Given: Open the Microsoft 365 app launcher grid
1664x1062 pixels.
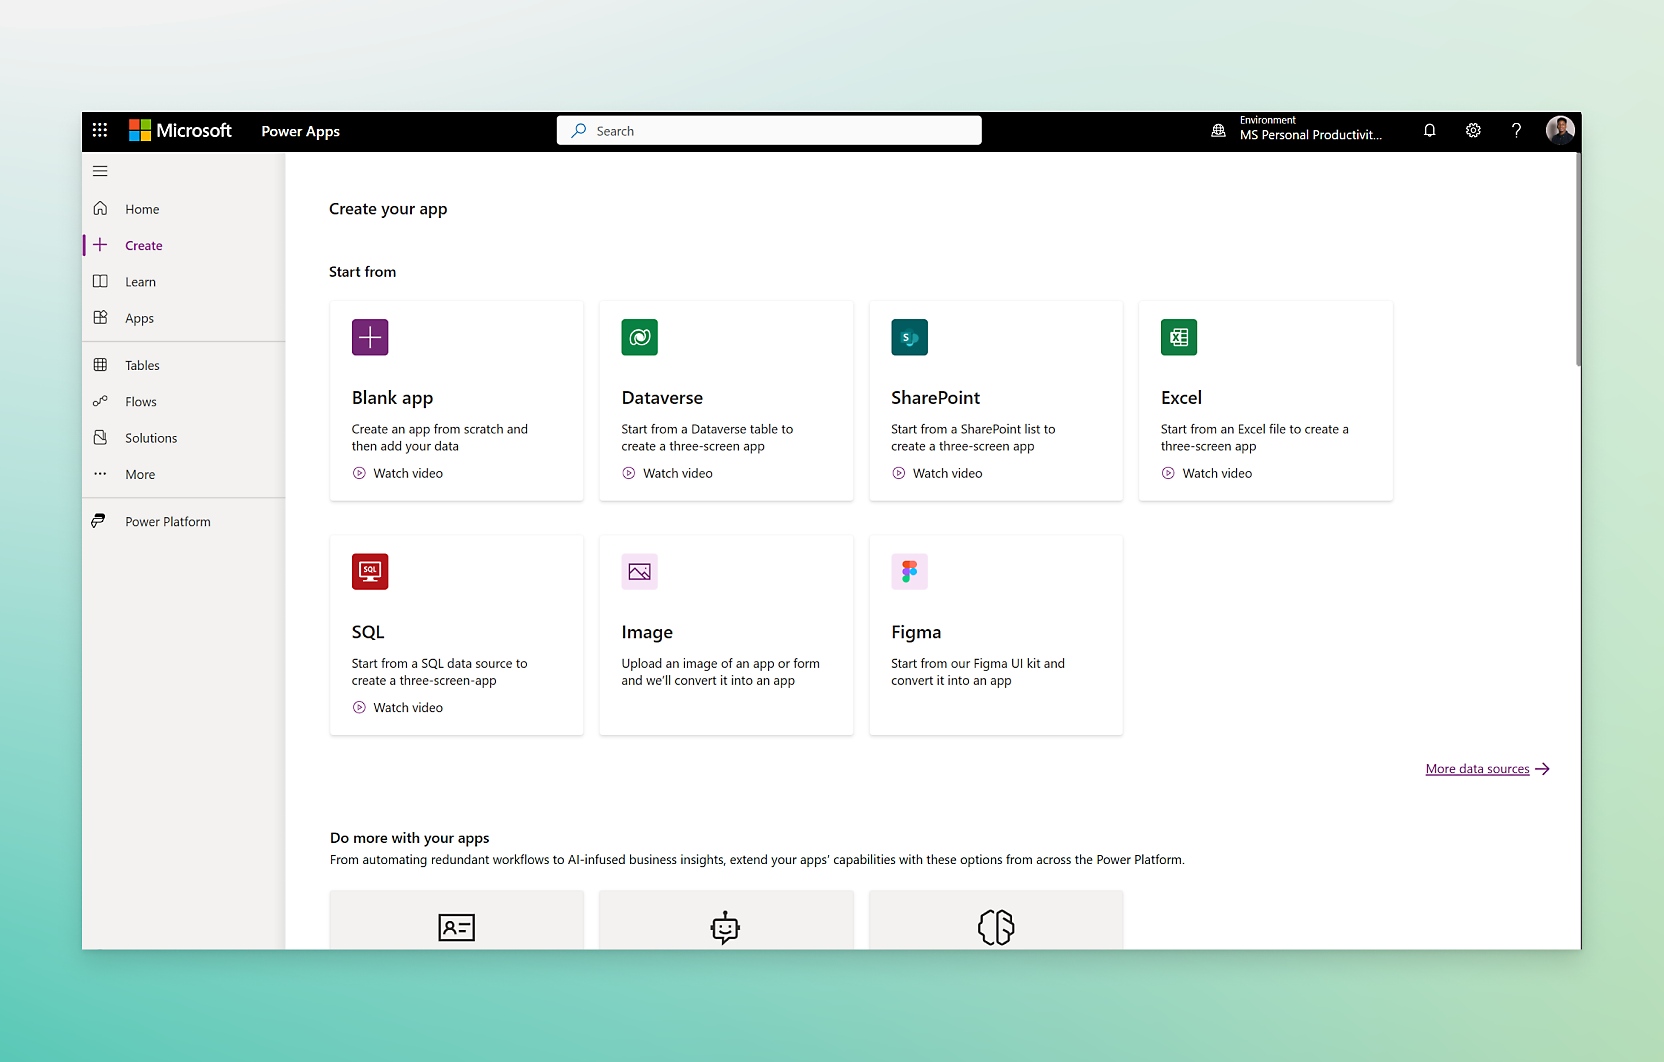Looking at the screenshot, I should click(x=100, y=130).
